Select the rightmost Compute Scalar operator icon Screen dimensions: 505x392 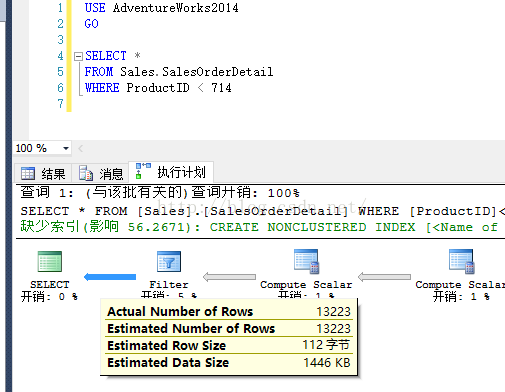pos(462,262)
